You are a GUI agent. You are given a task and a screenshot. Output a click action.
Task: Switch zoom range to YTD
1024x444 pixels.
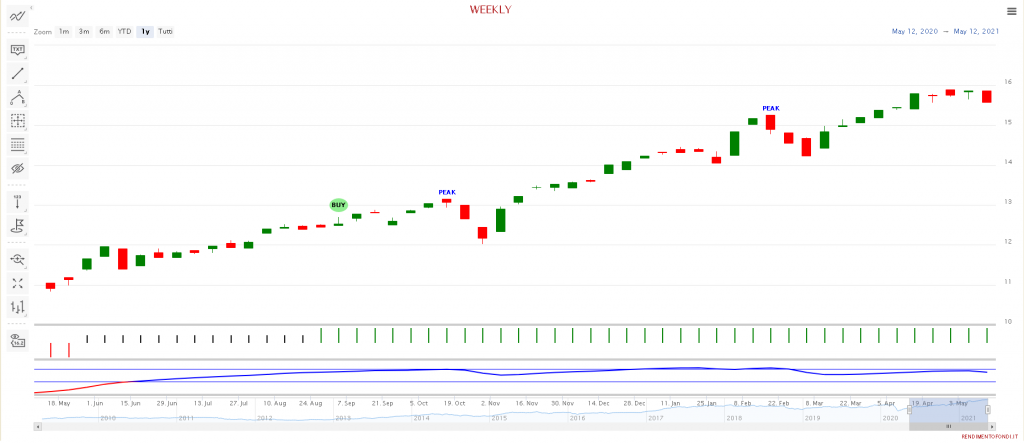tap(124, 32)
